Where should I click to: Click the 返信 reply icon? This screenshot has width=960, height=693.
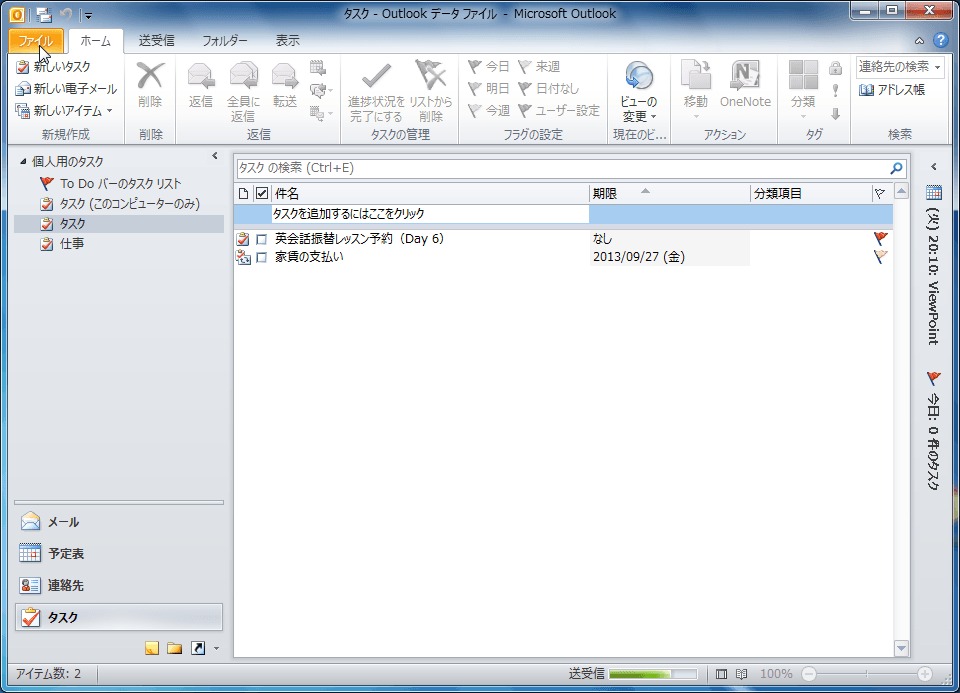(x=201, y=76)
